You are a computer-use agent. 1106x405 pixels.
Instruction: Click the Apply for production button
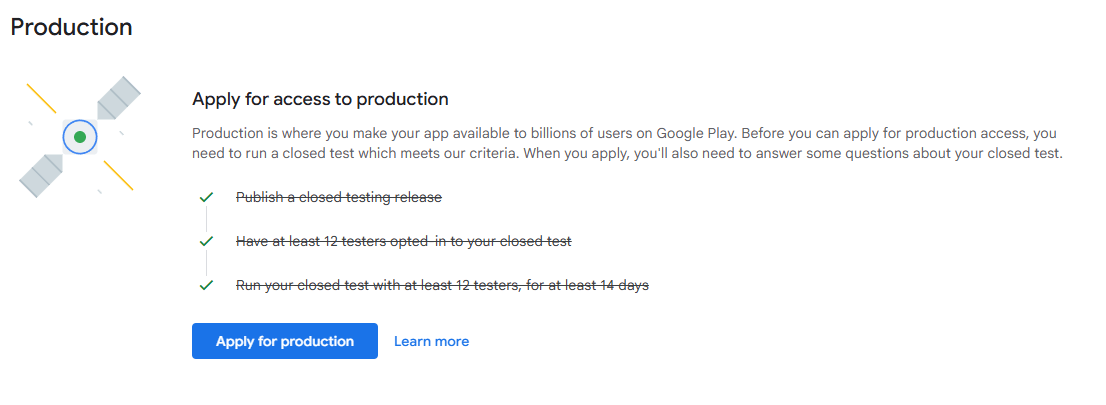pos(284,341)
